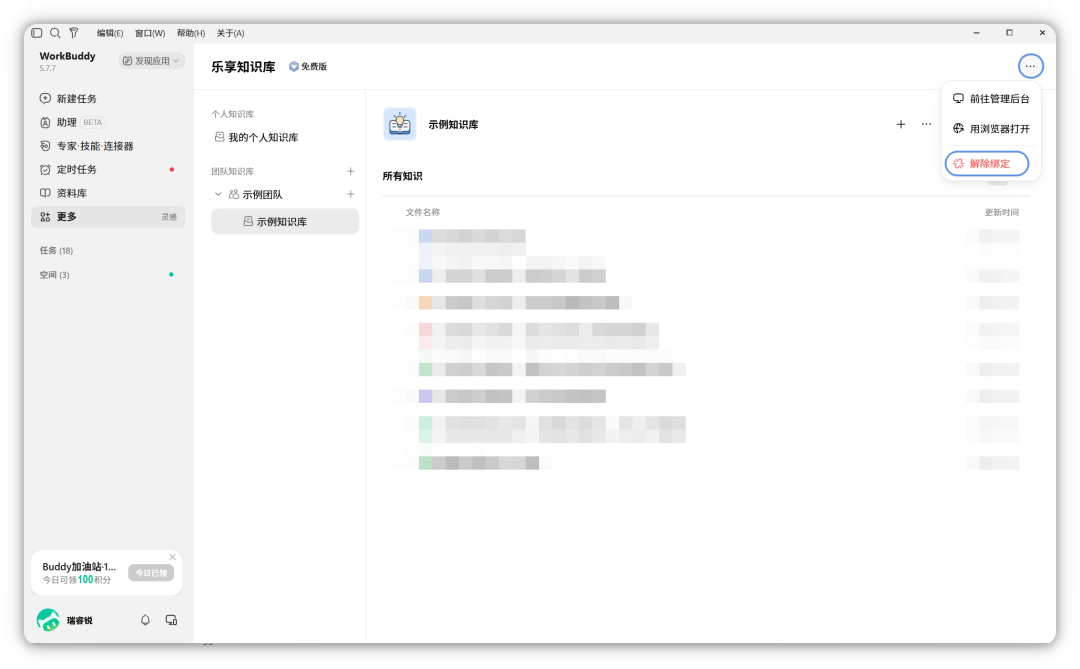Open the search magnifier icon
This screenshot has height=669, width=1080.
(x=55, y=32)
